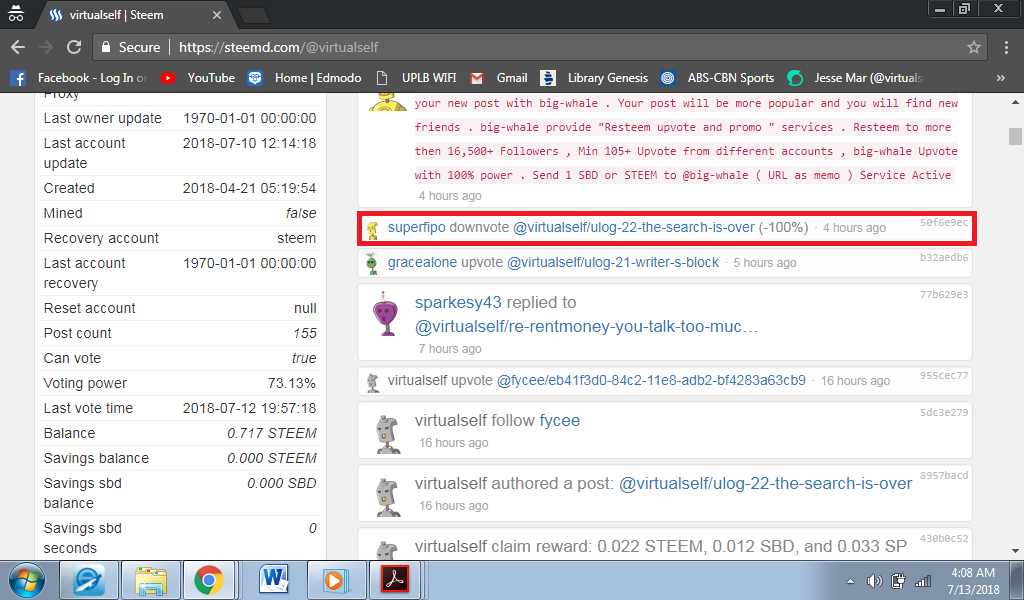
Task: Open Internet Explorer from the taskbar
Action: click(x=89, y=580)
